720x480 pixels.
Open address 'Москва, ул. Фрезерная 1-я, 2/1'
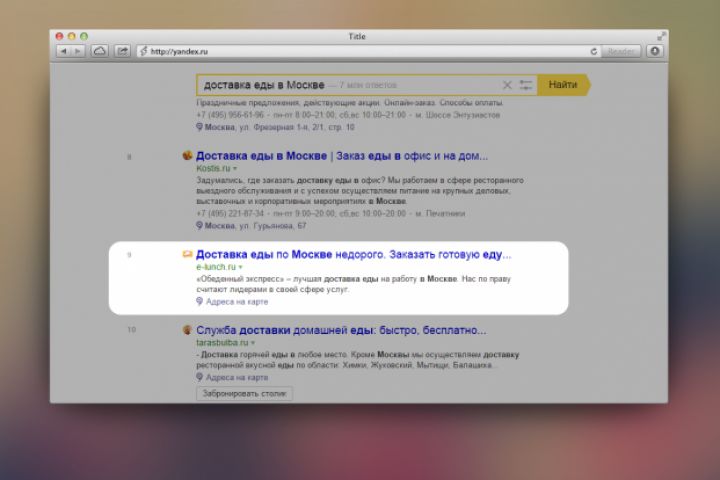pyautogui.click(x=279, y=127)
